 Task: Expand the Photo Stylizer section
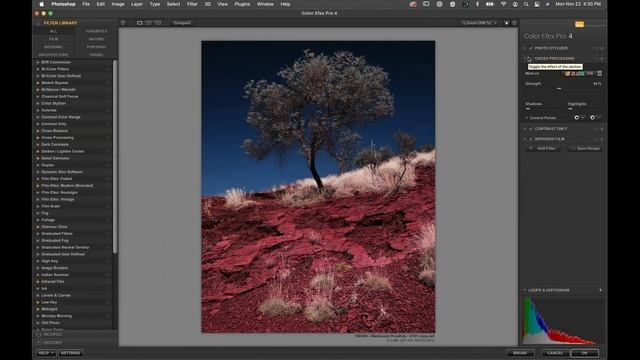[525, 48]
